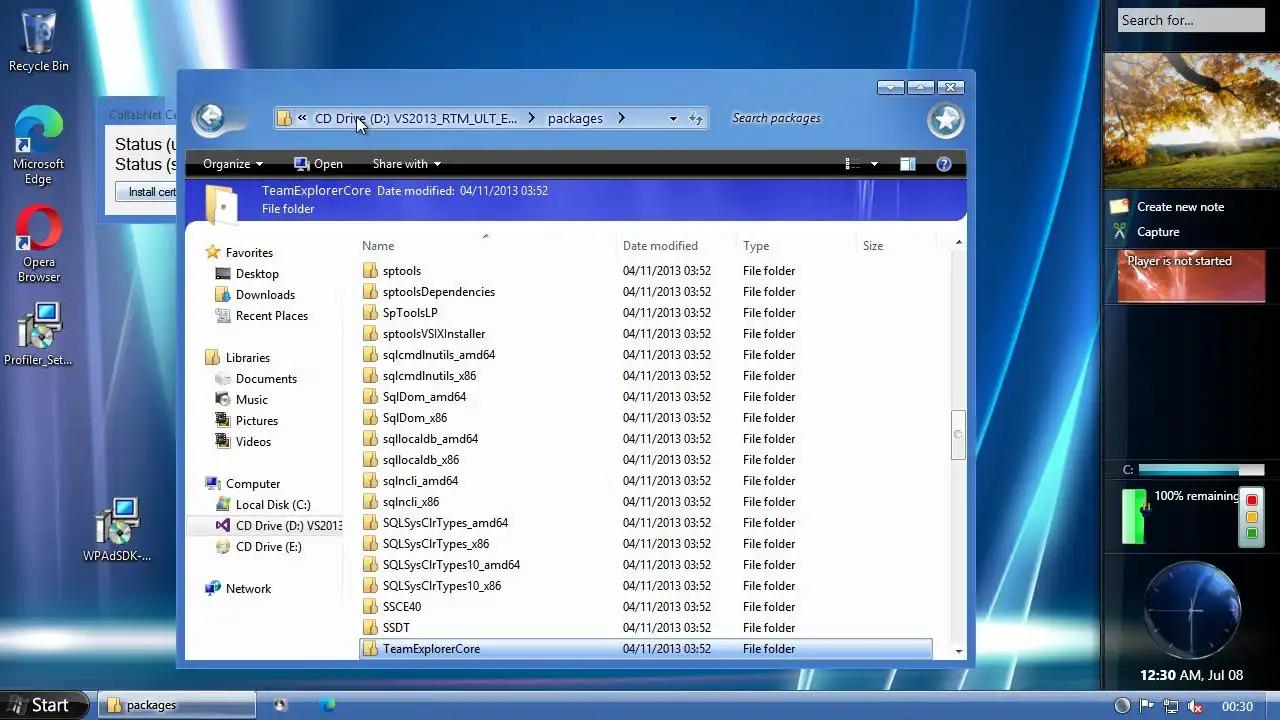Viewport: 1280px width, 720px height.
Task: Click Create new note in the sidebar
Action: pos(1180,207)
